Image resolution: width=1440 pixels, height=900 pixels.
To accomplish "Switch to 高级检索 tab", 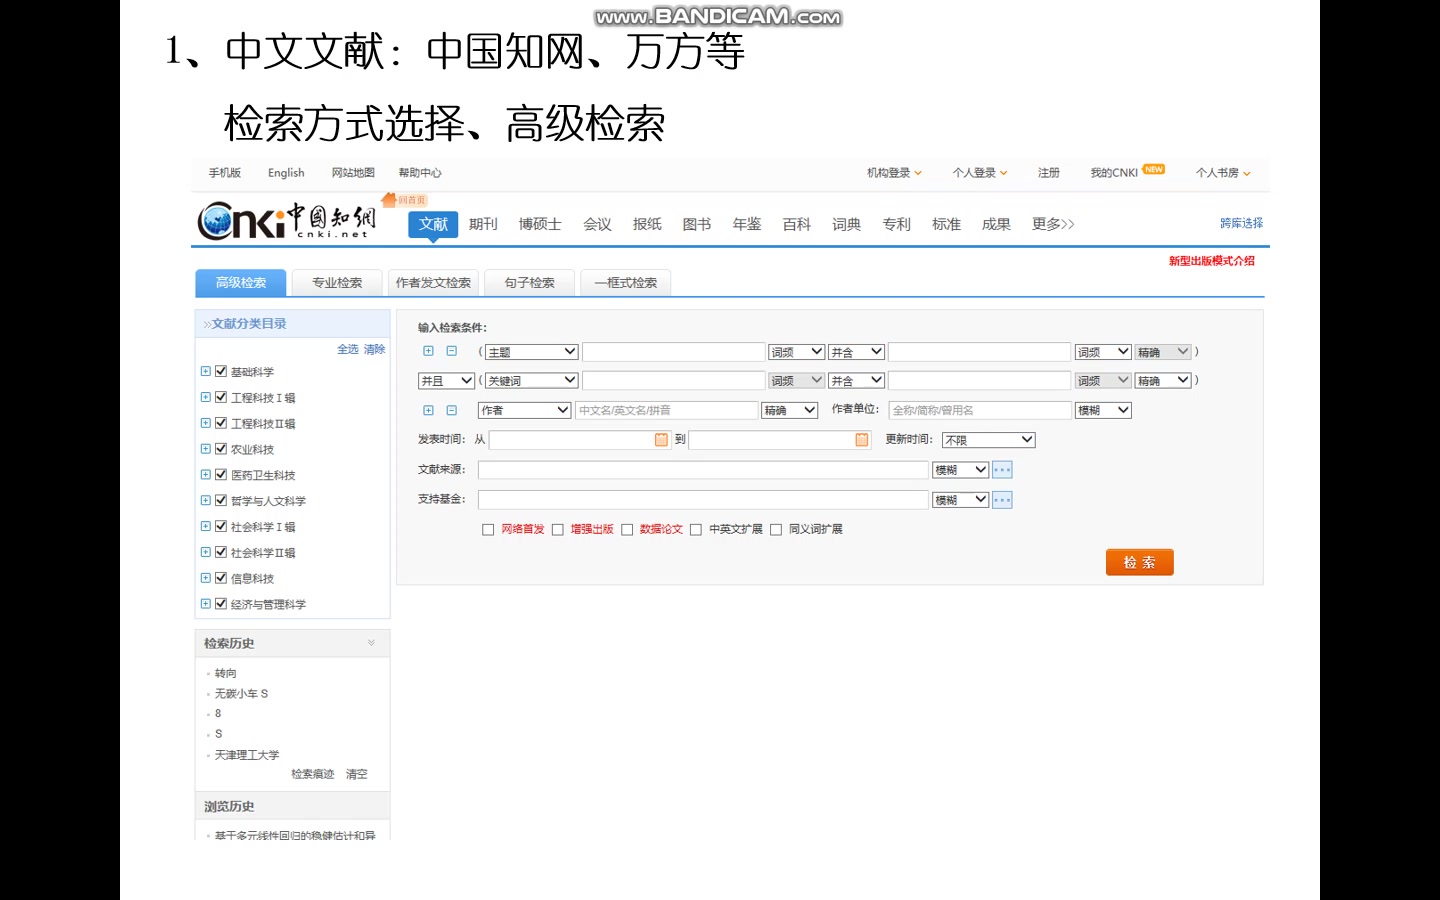I will (241, 283).
